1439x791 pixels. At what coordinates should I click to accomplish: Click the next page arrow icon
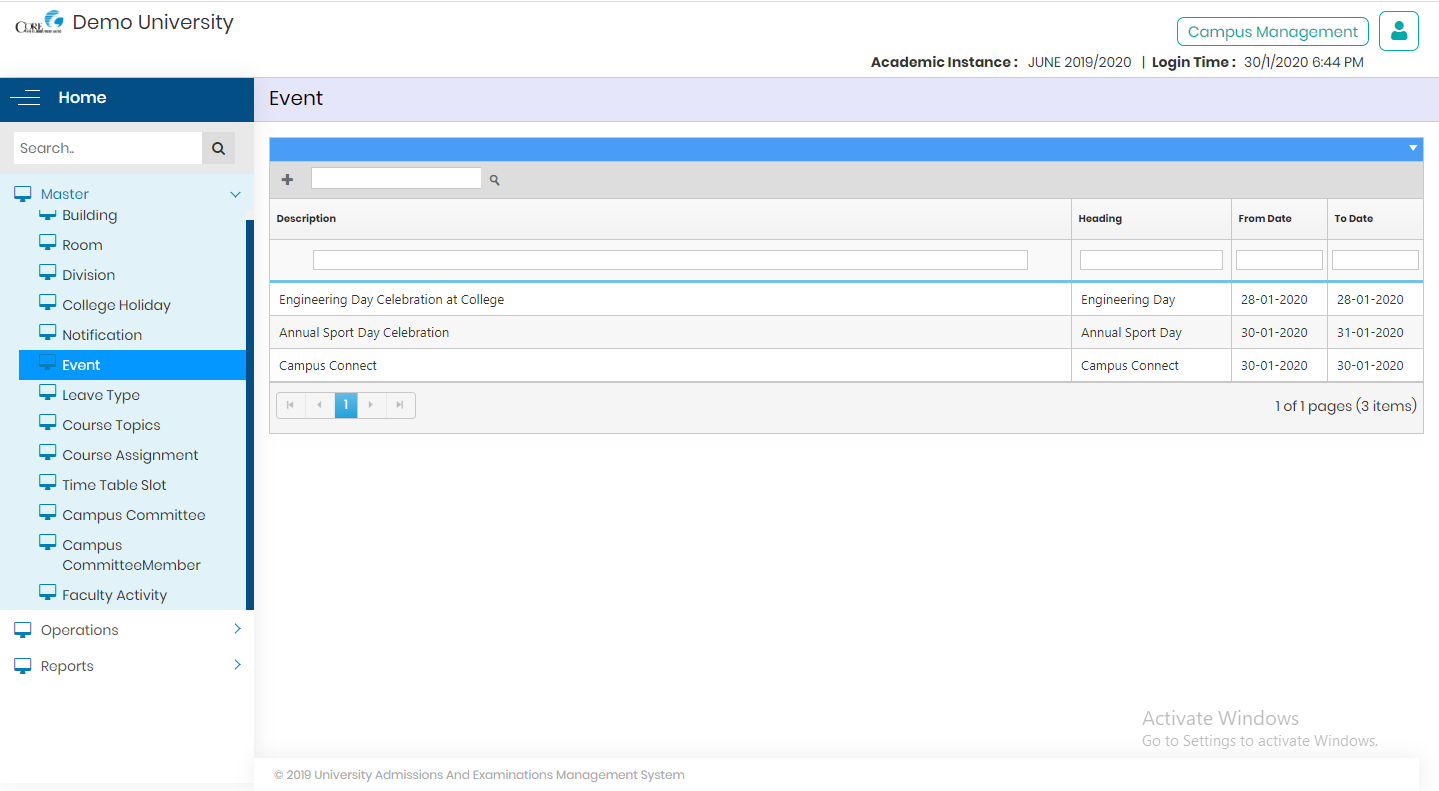[x=371, y=405]
